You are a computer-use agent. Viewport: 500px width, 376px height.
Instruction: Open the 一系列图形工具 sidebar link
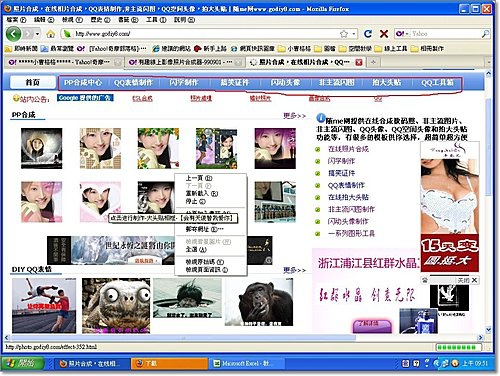(x=351, y=233)
